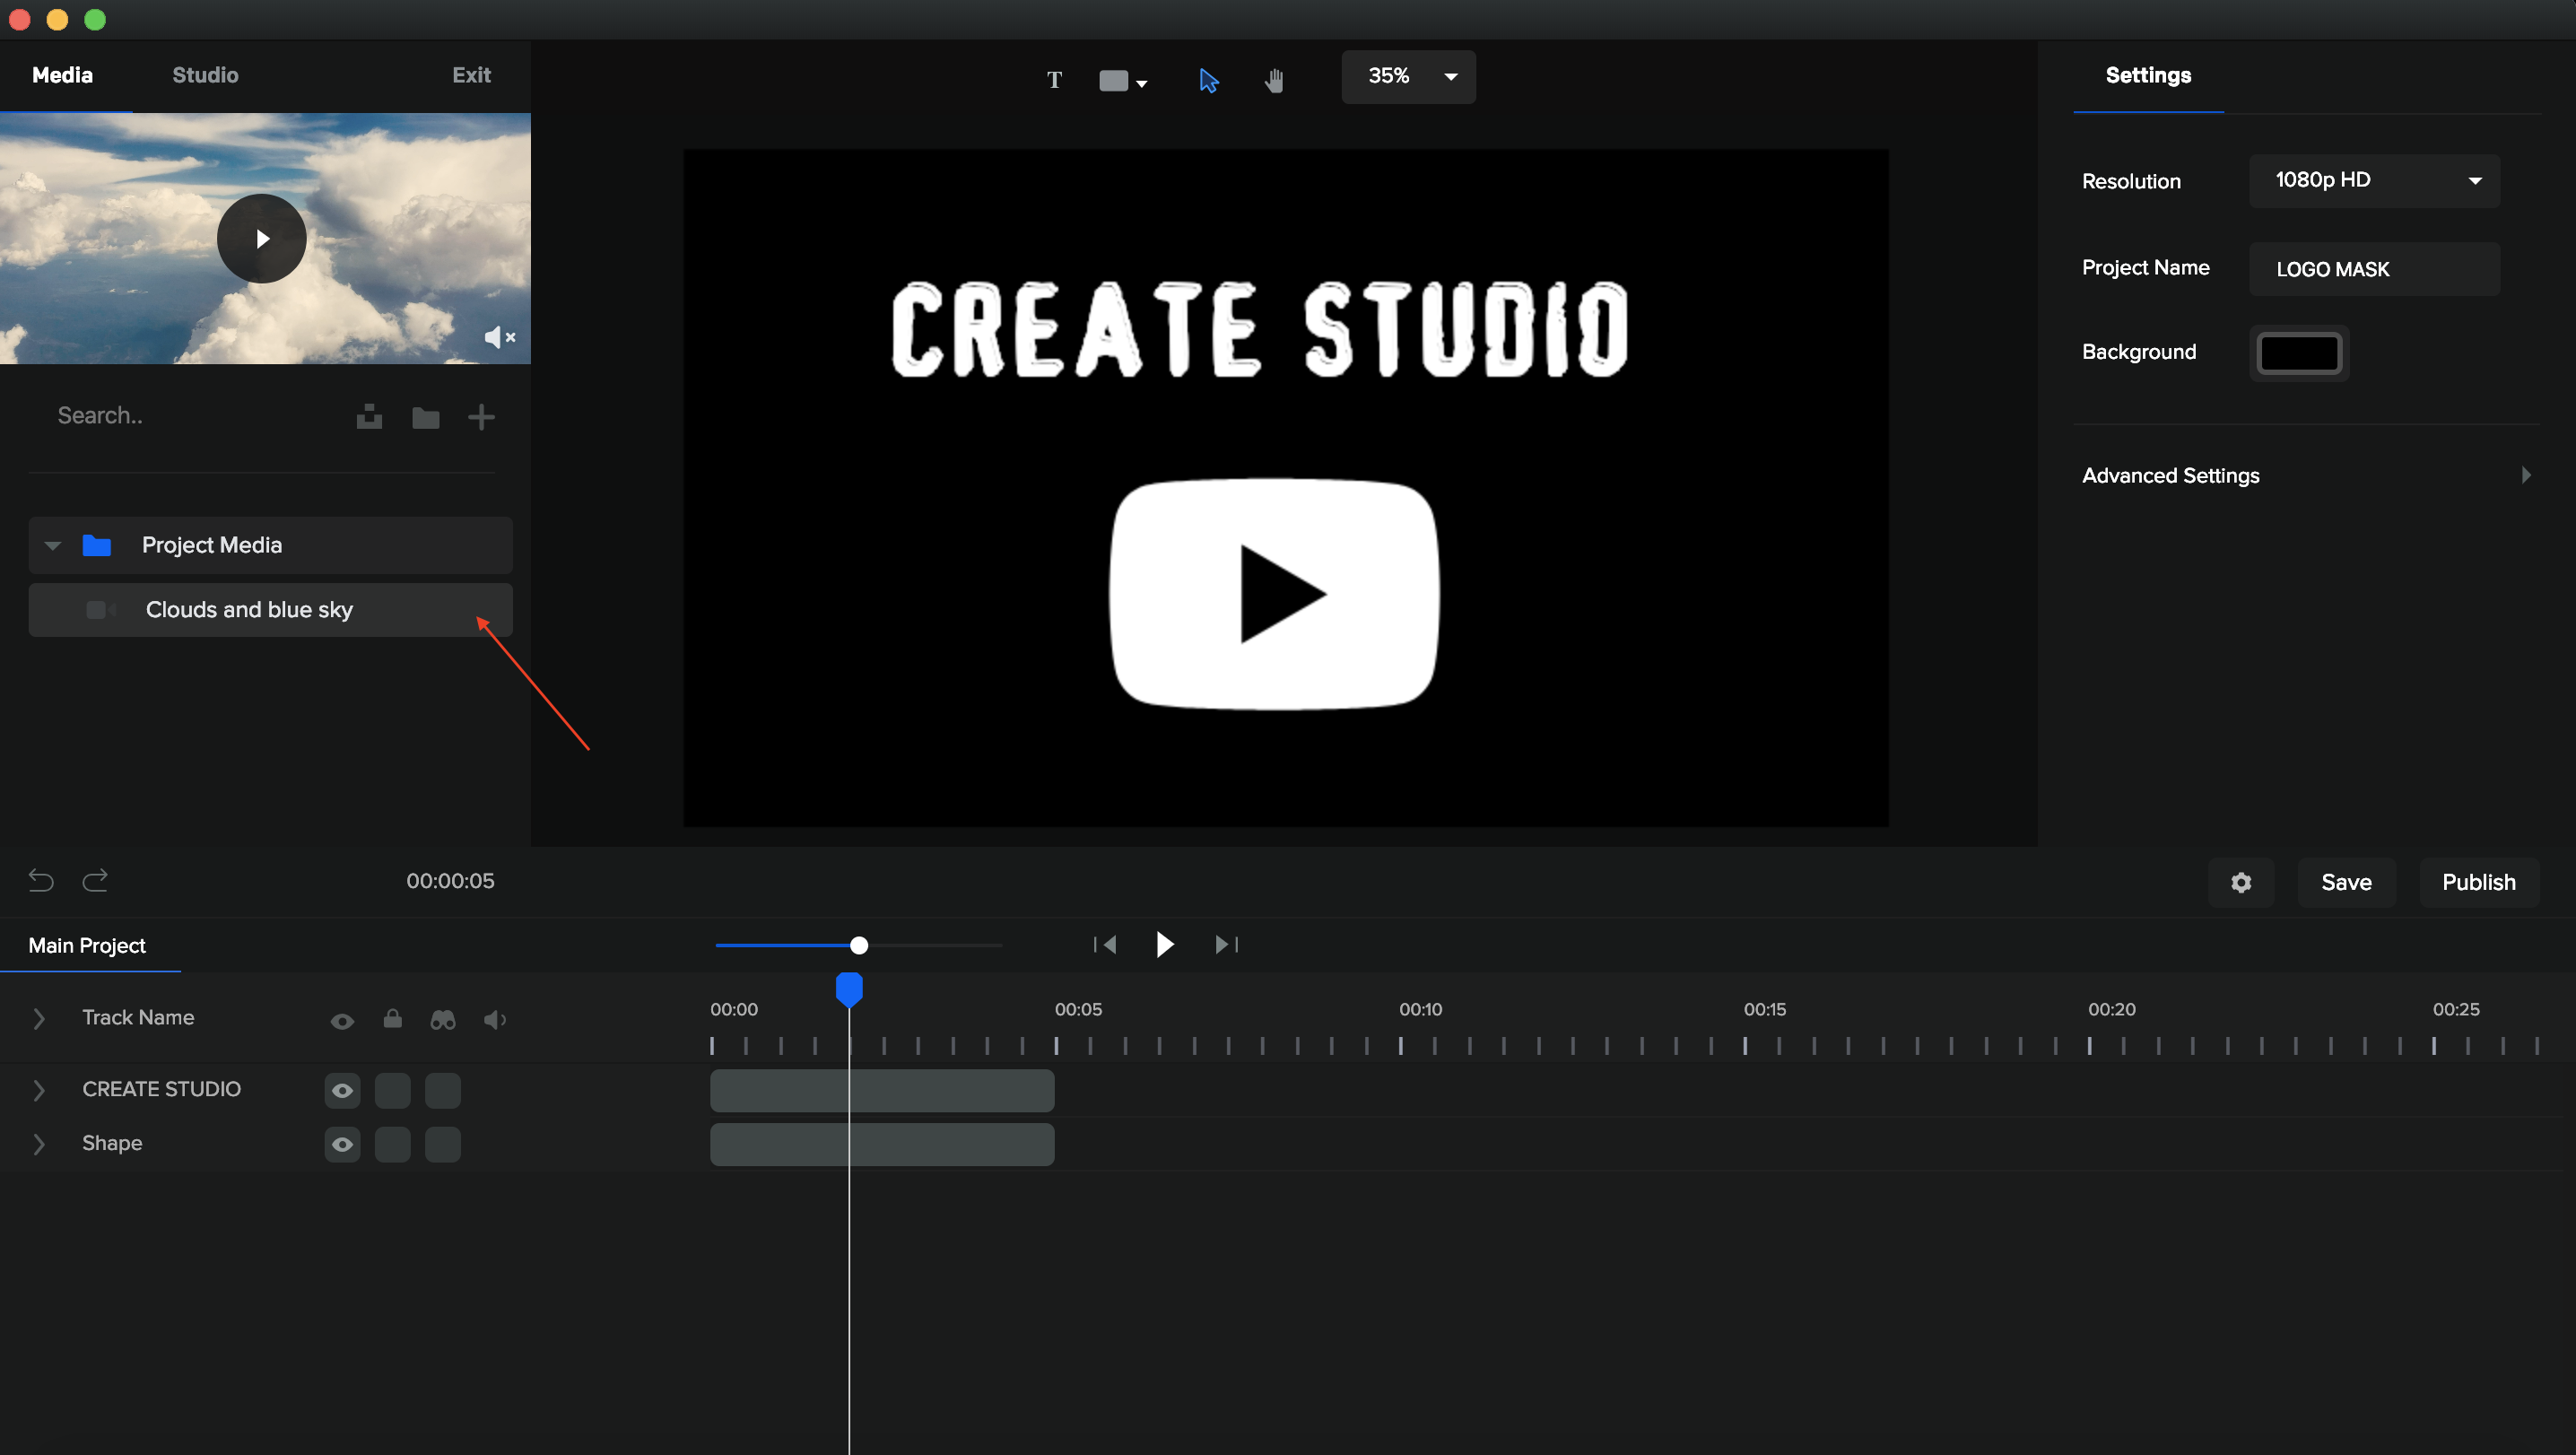Switch to the Media tab
Viewport: 2576px width, 1455px height.
(x=62, y=75)
